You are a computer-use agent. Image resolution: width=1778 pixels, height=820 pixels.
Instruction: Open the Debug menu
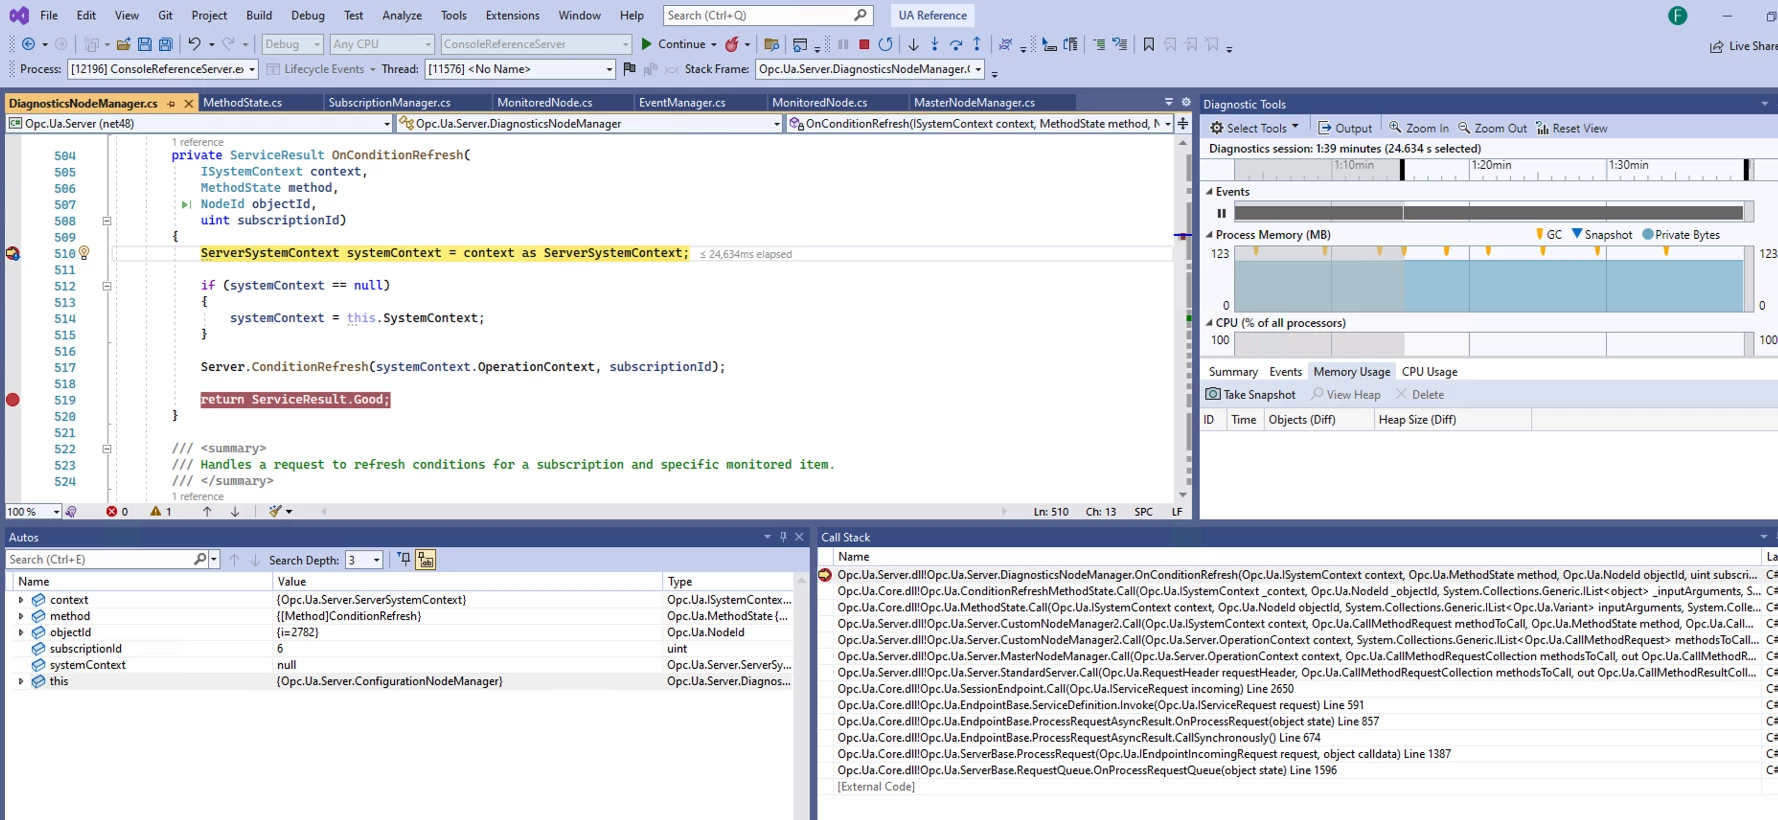click(307, 15)
